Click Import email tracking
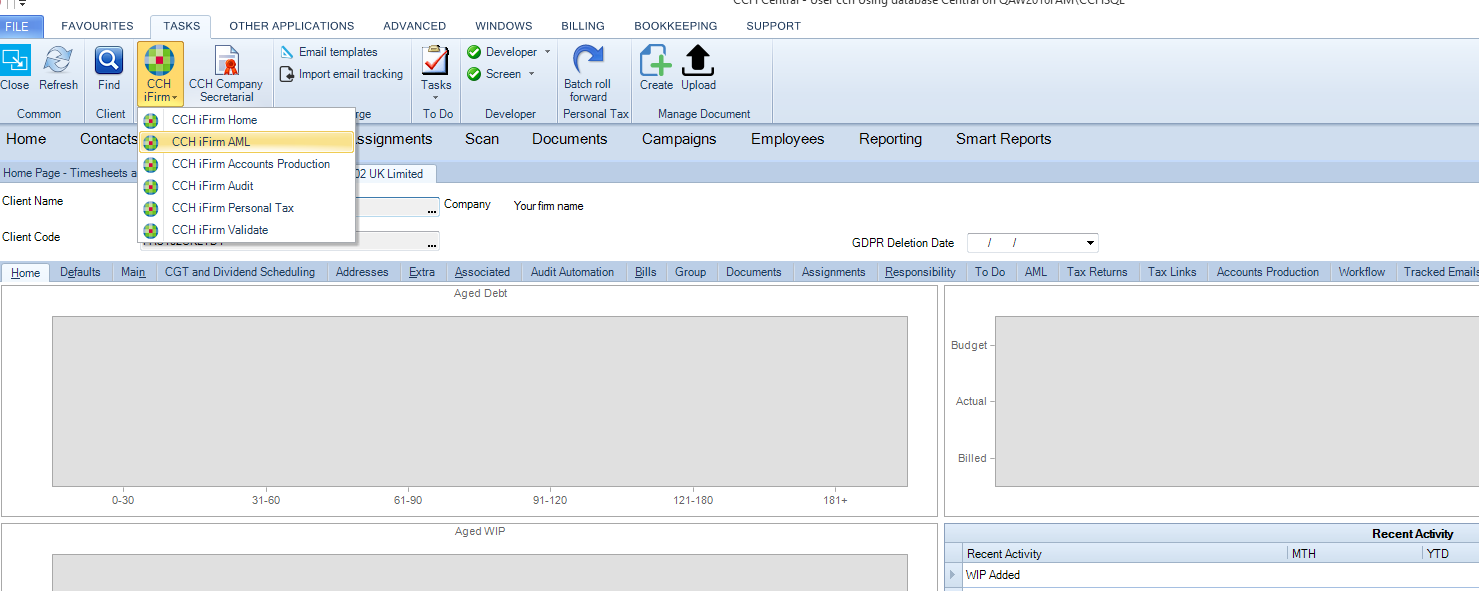Screen dimensions: 1479x591 [341, 74]
